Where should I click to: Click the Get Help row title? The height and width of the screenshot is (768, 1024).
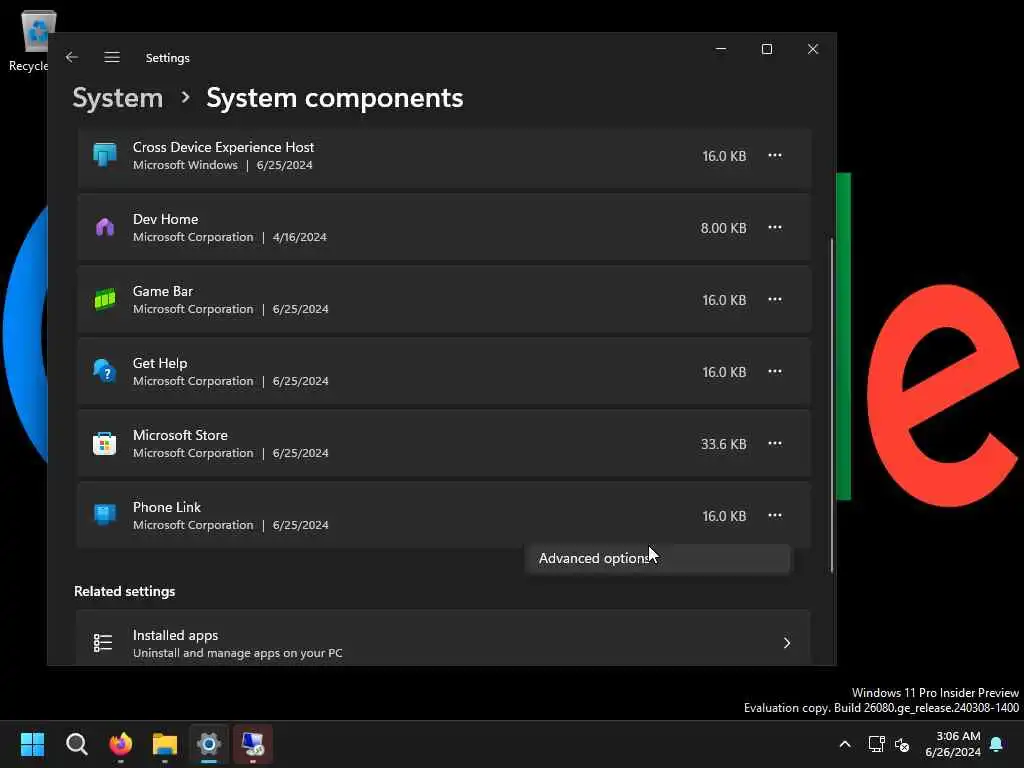(160, 363)
